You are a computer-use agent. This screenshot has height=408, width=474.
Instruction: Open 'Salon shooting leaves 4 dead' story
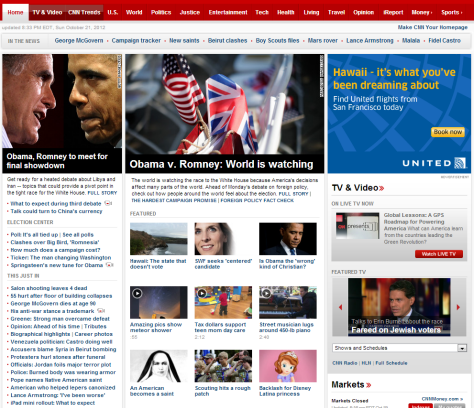click(49, 288)
